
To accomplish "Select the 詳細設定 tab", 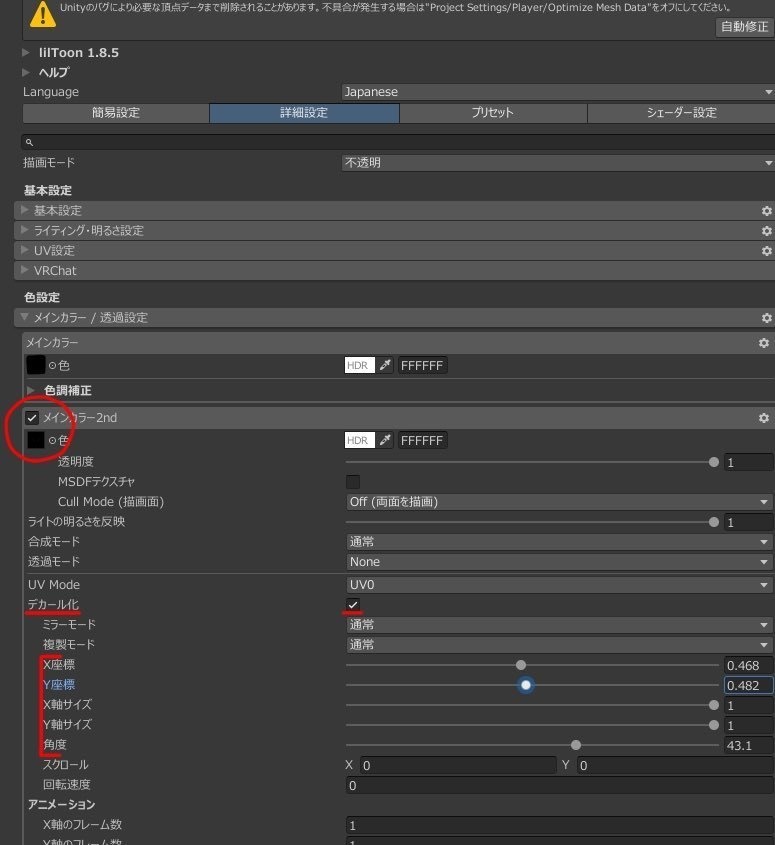I will click(x=304, y=113).
